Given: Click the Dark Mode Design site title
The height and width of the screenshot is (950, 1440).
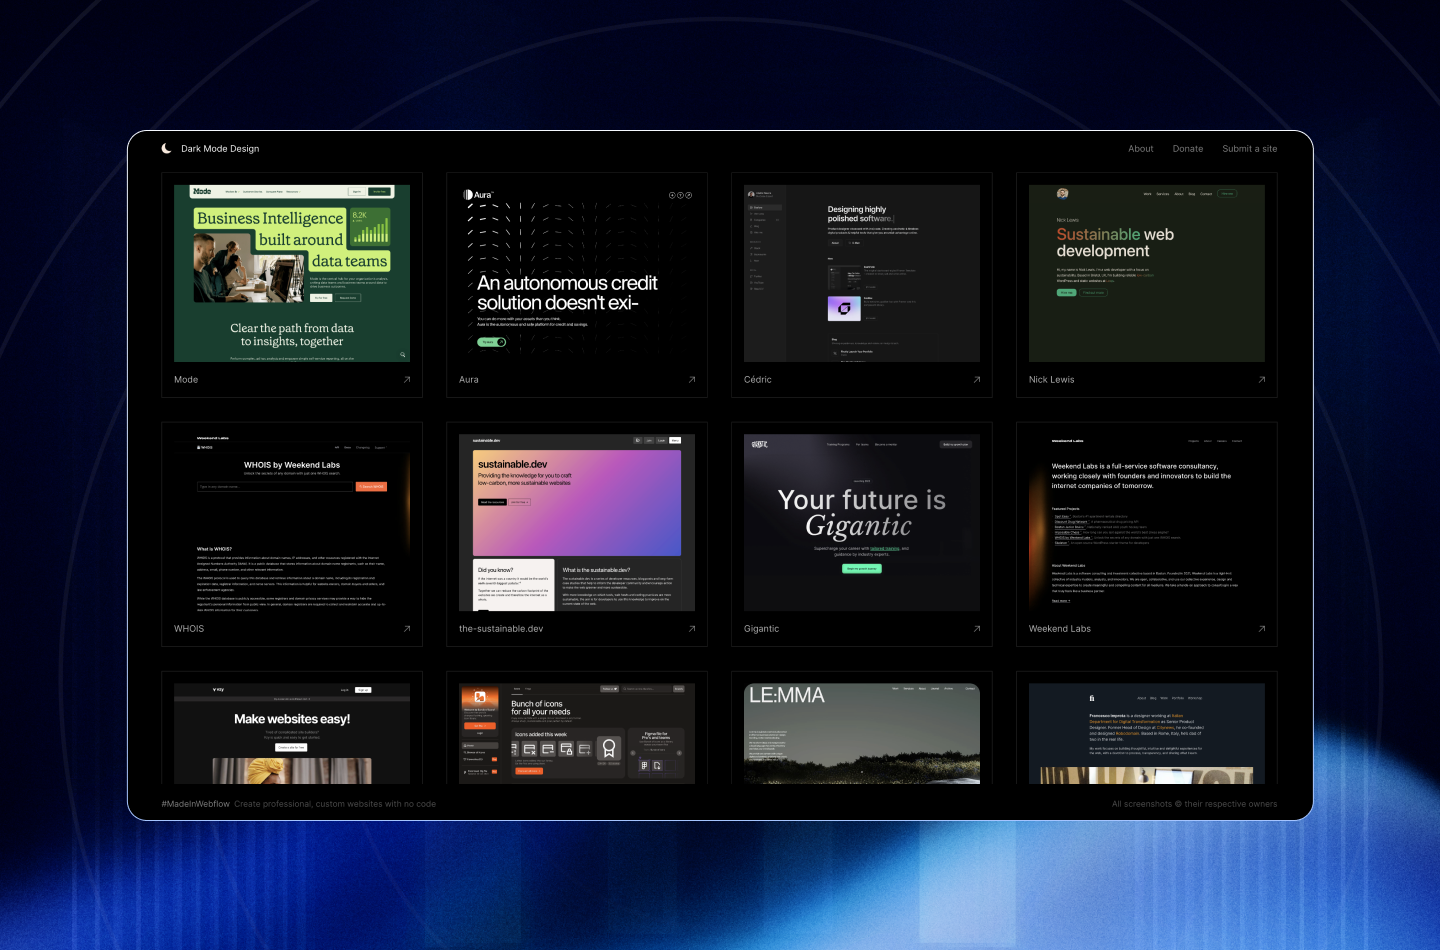Looking at the screenshot, I should (x=218, y=148).
